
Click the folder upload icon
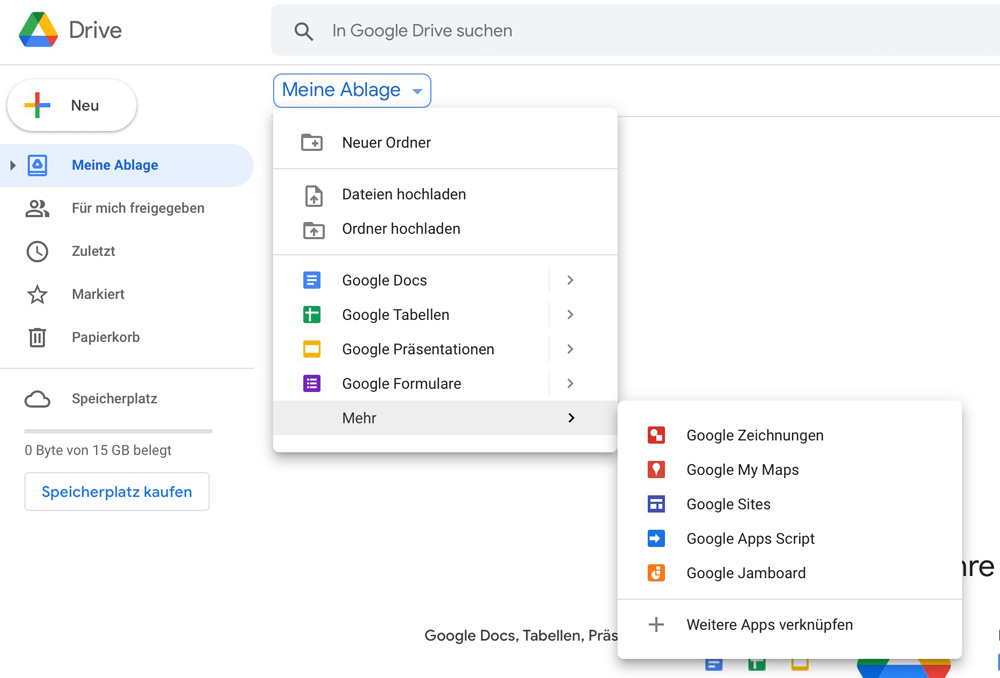coord(313,230)
